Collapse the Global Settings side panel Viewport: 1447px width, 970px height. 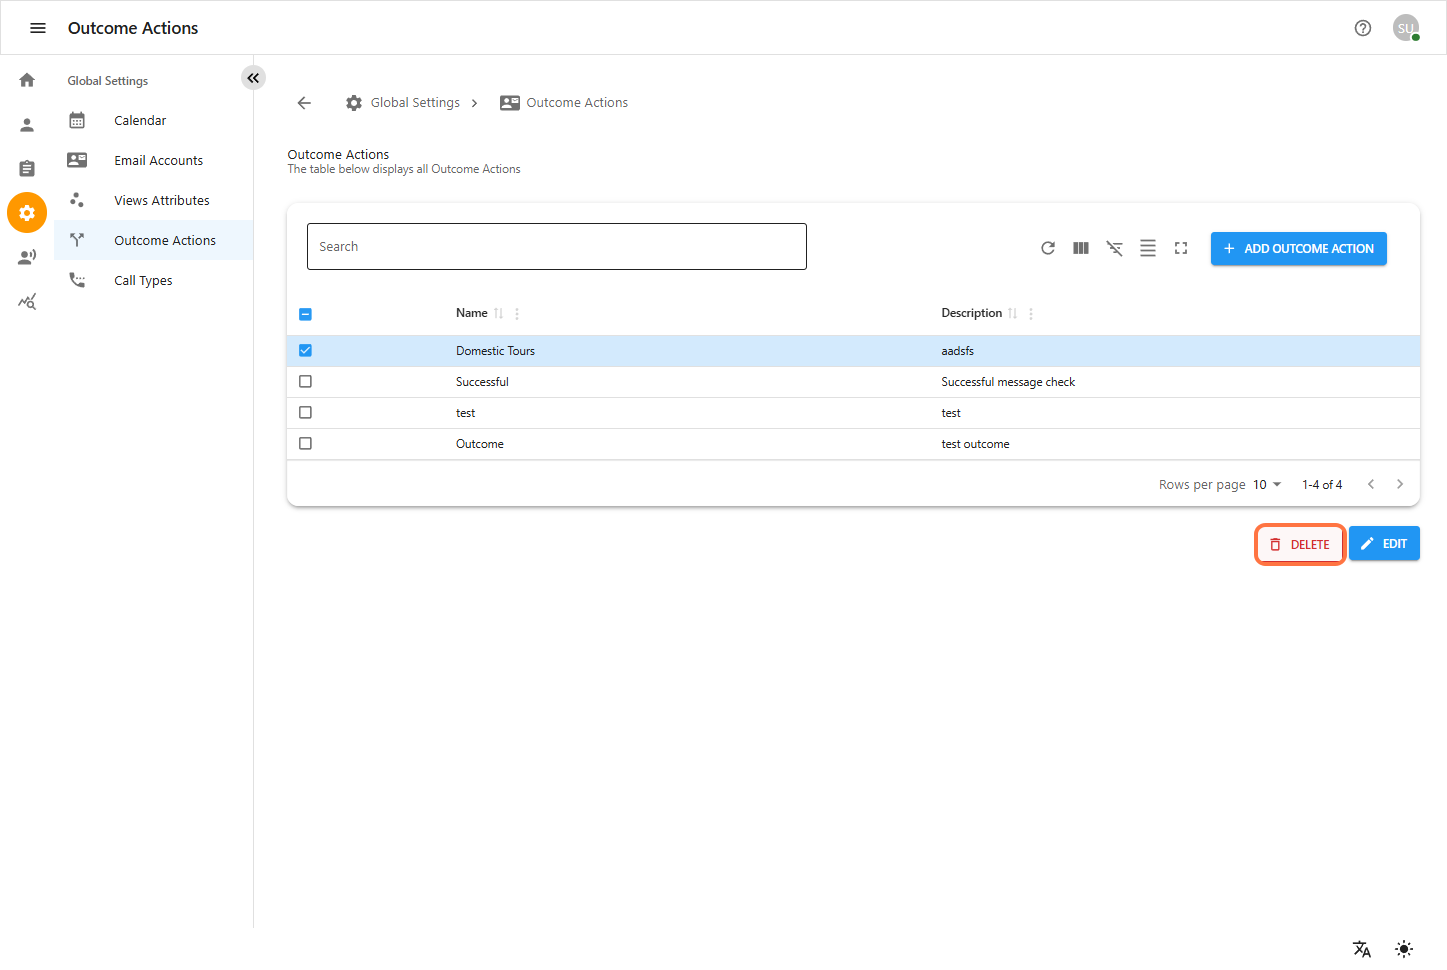(x=253, y=78)
